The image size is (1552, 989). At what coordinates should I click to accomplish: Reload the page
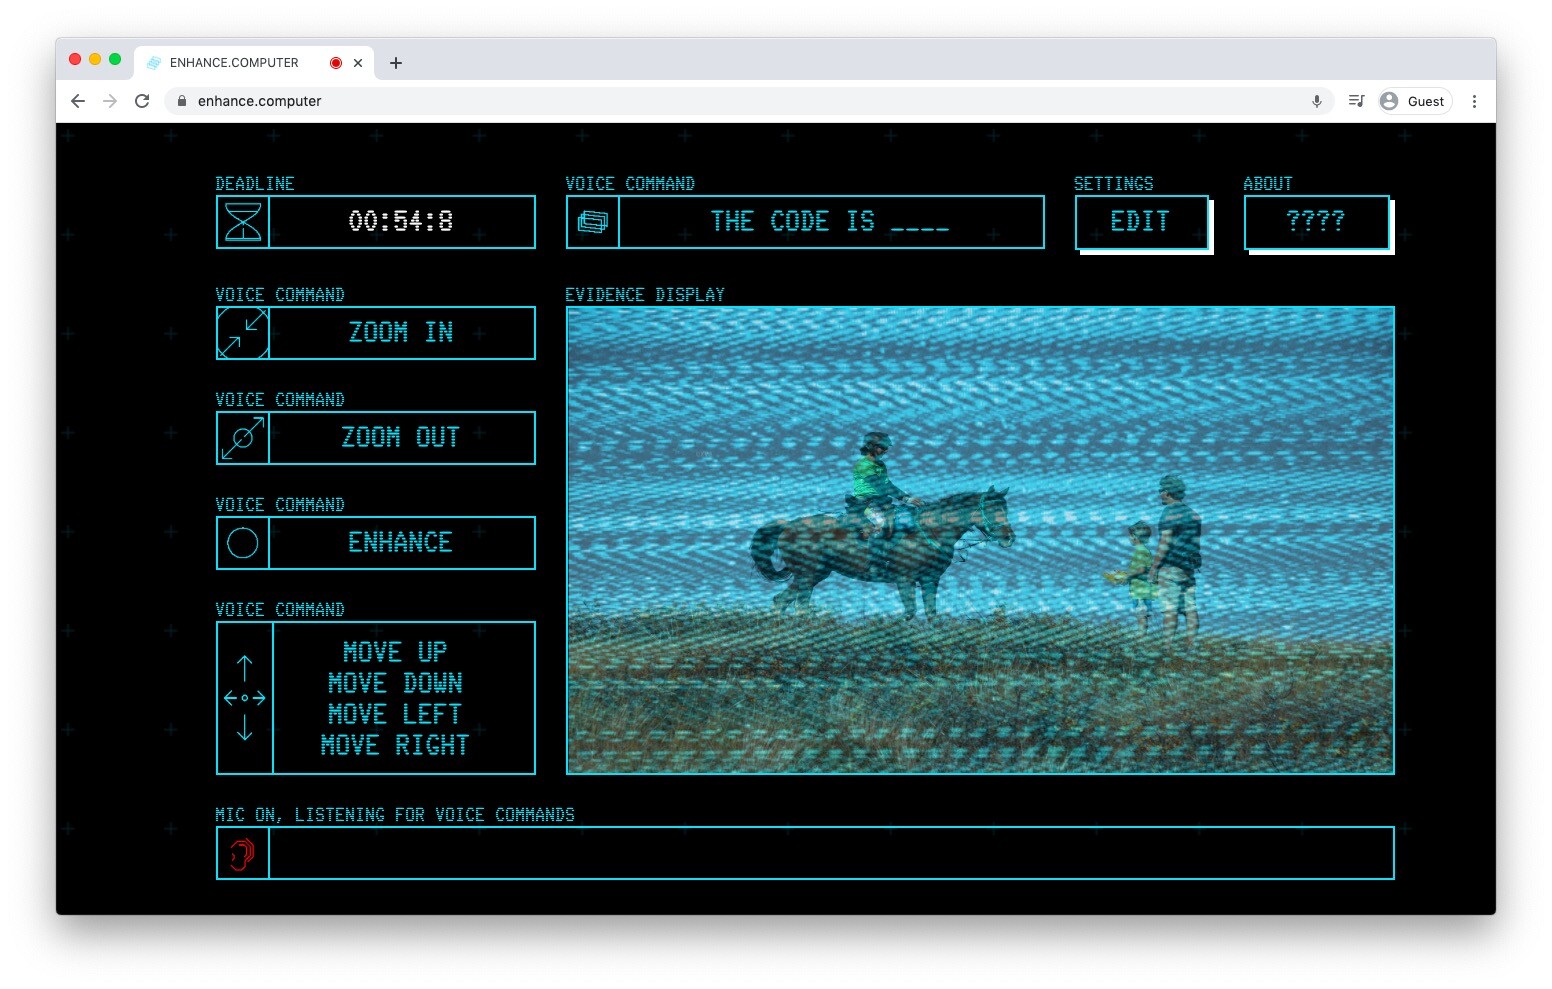click(142, 101)
